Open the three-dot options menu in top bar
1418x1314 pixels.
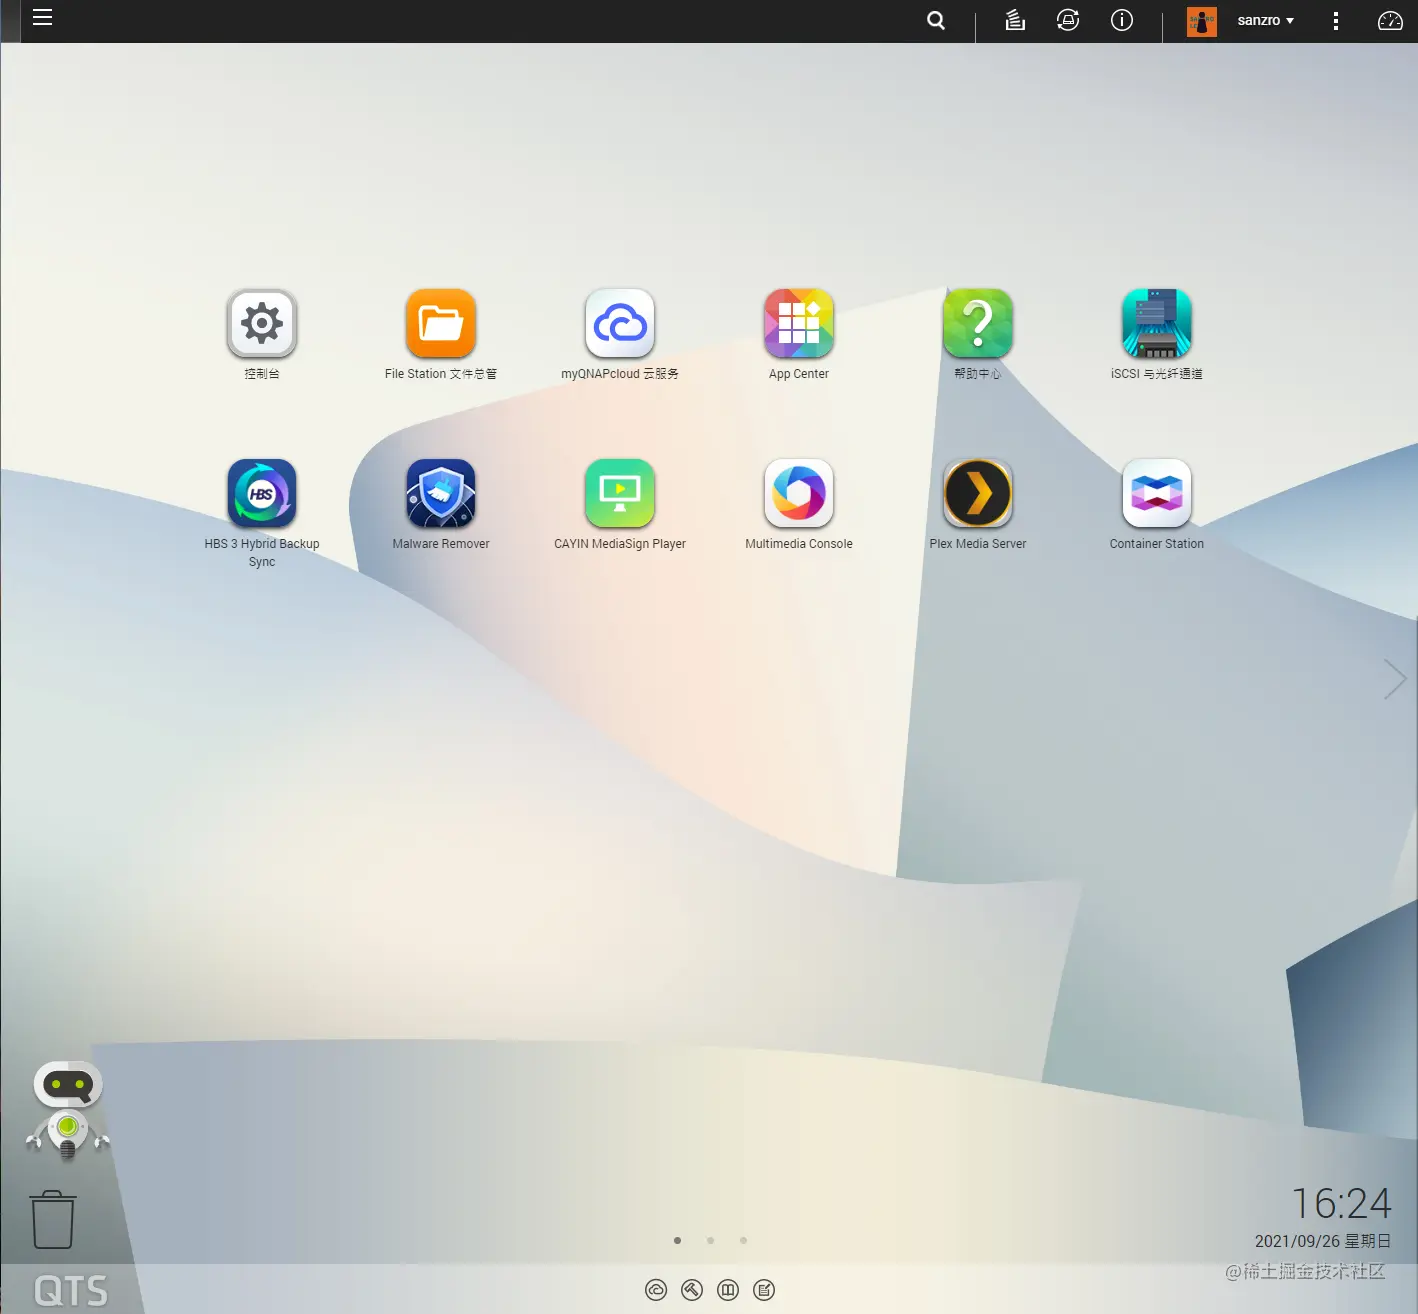pos(1336,20)
